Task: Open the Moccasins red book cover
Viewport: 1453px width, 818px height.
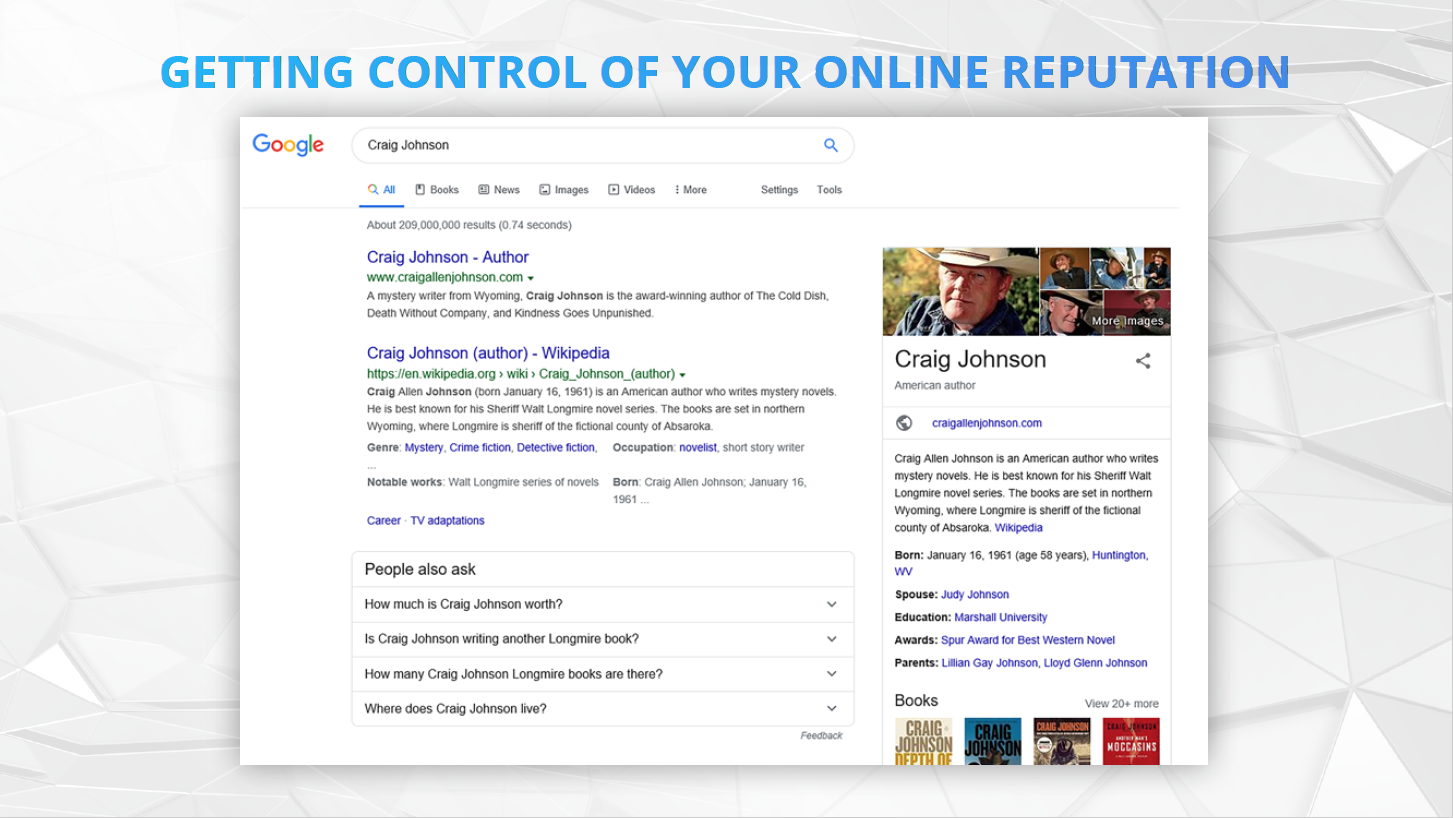Action: (x=1131, y=741)
